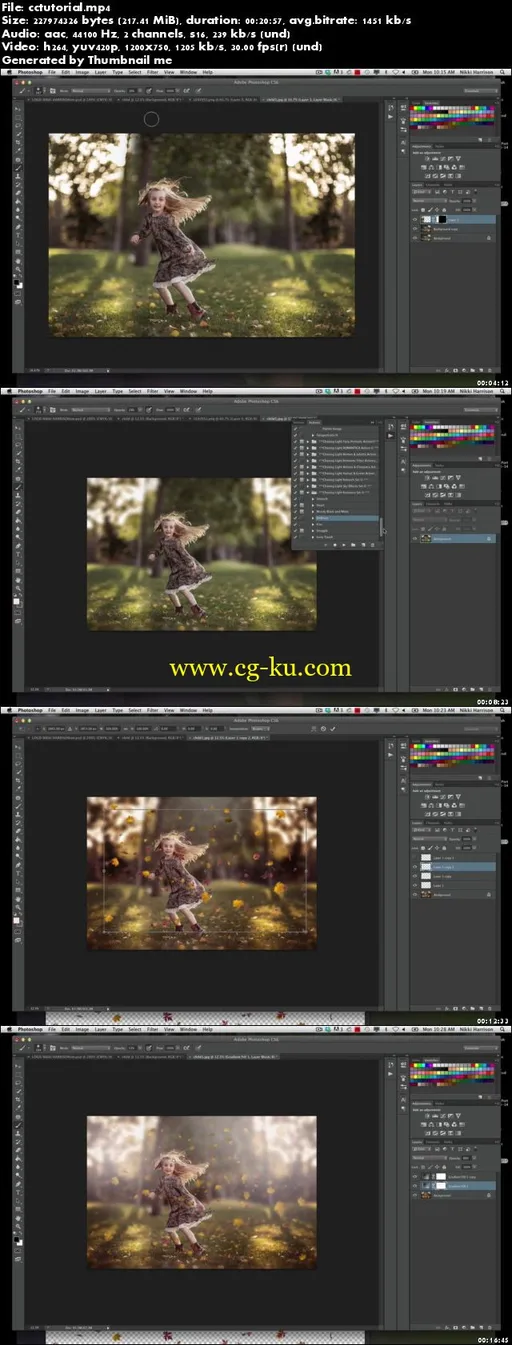Commit the transform checkmark in the 00:12:33 frame

(333, 729)
